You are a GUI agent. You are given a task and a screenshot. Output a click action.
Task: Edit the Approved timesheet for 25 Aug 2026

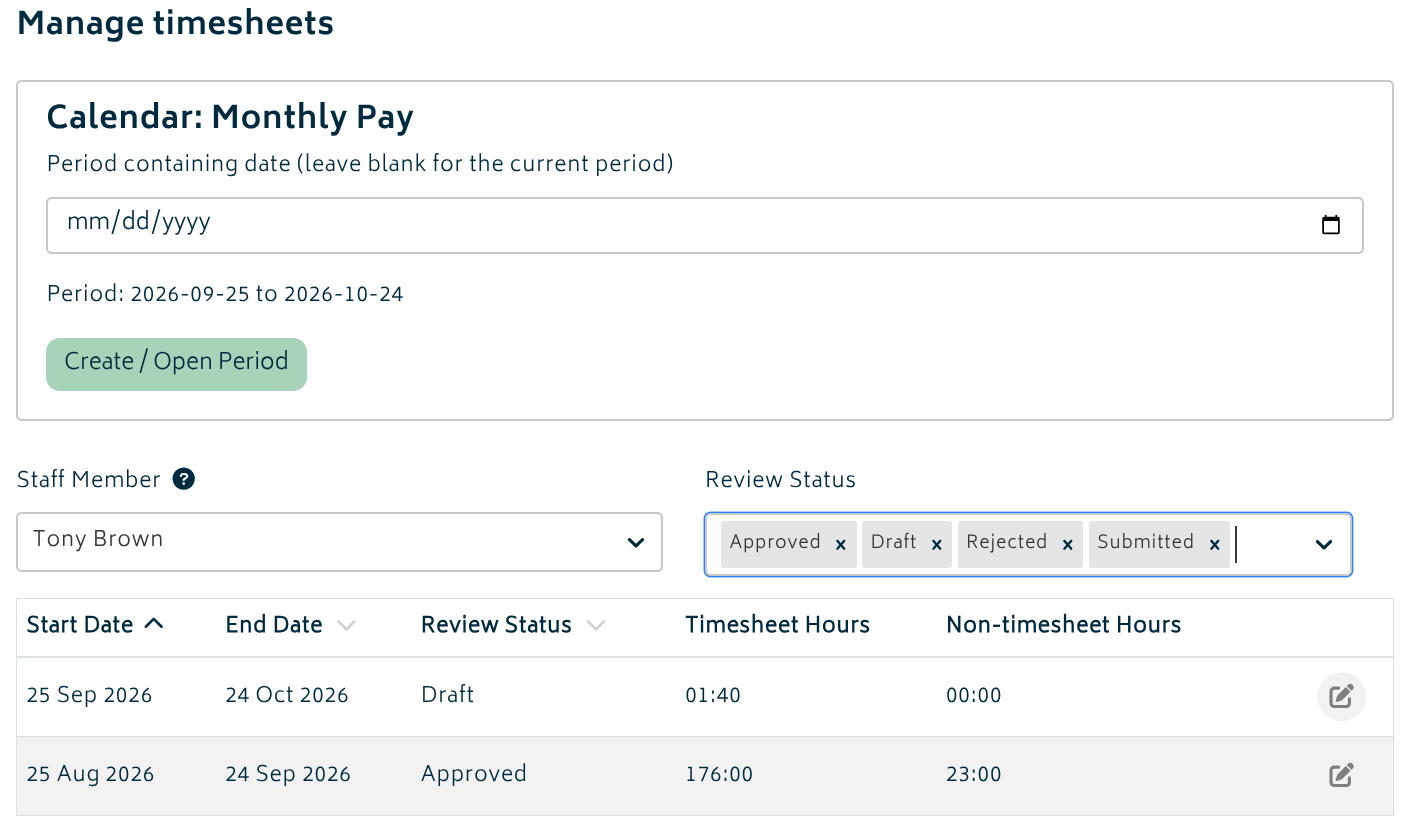tap(1341, 774)
